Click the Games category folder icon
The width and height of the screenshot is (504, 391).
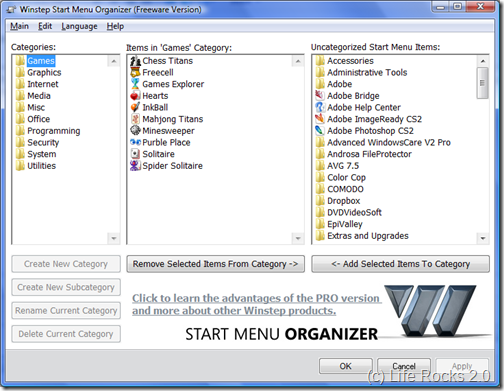click(x=20, y=61)
